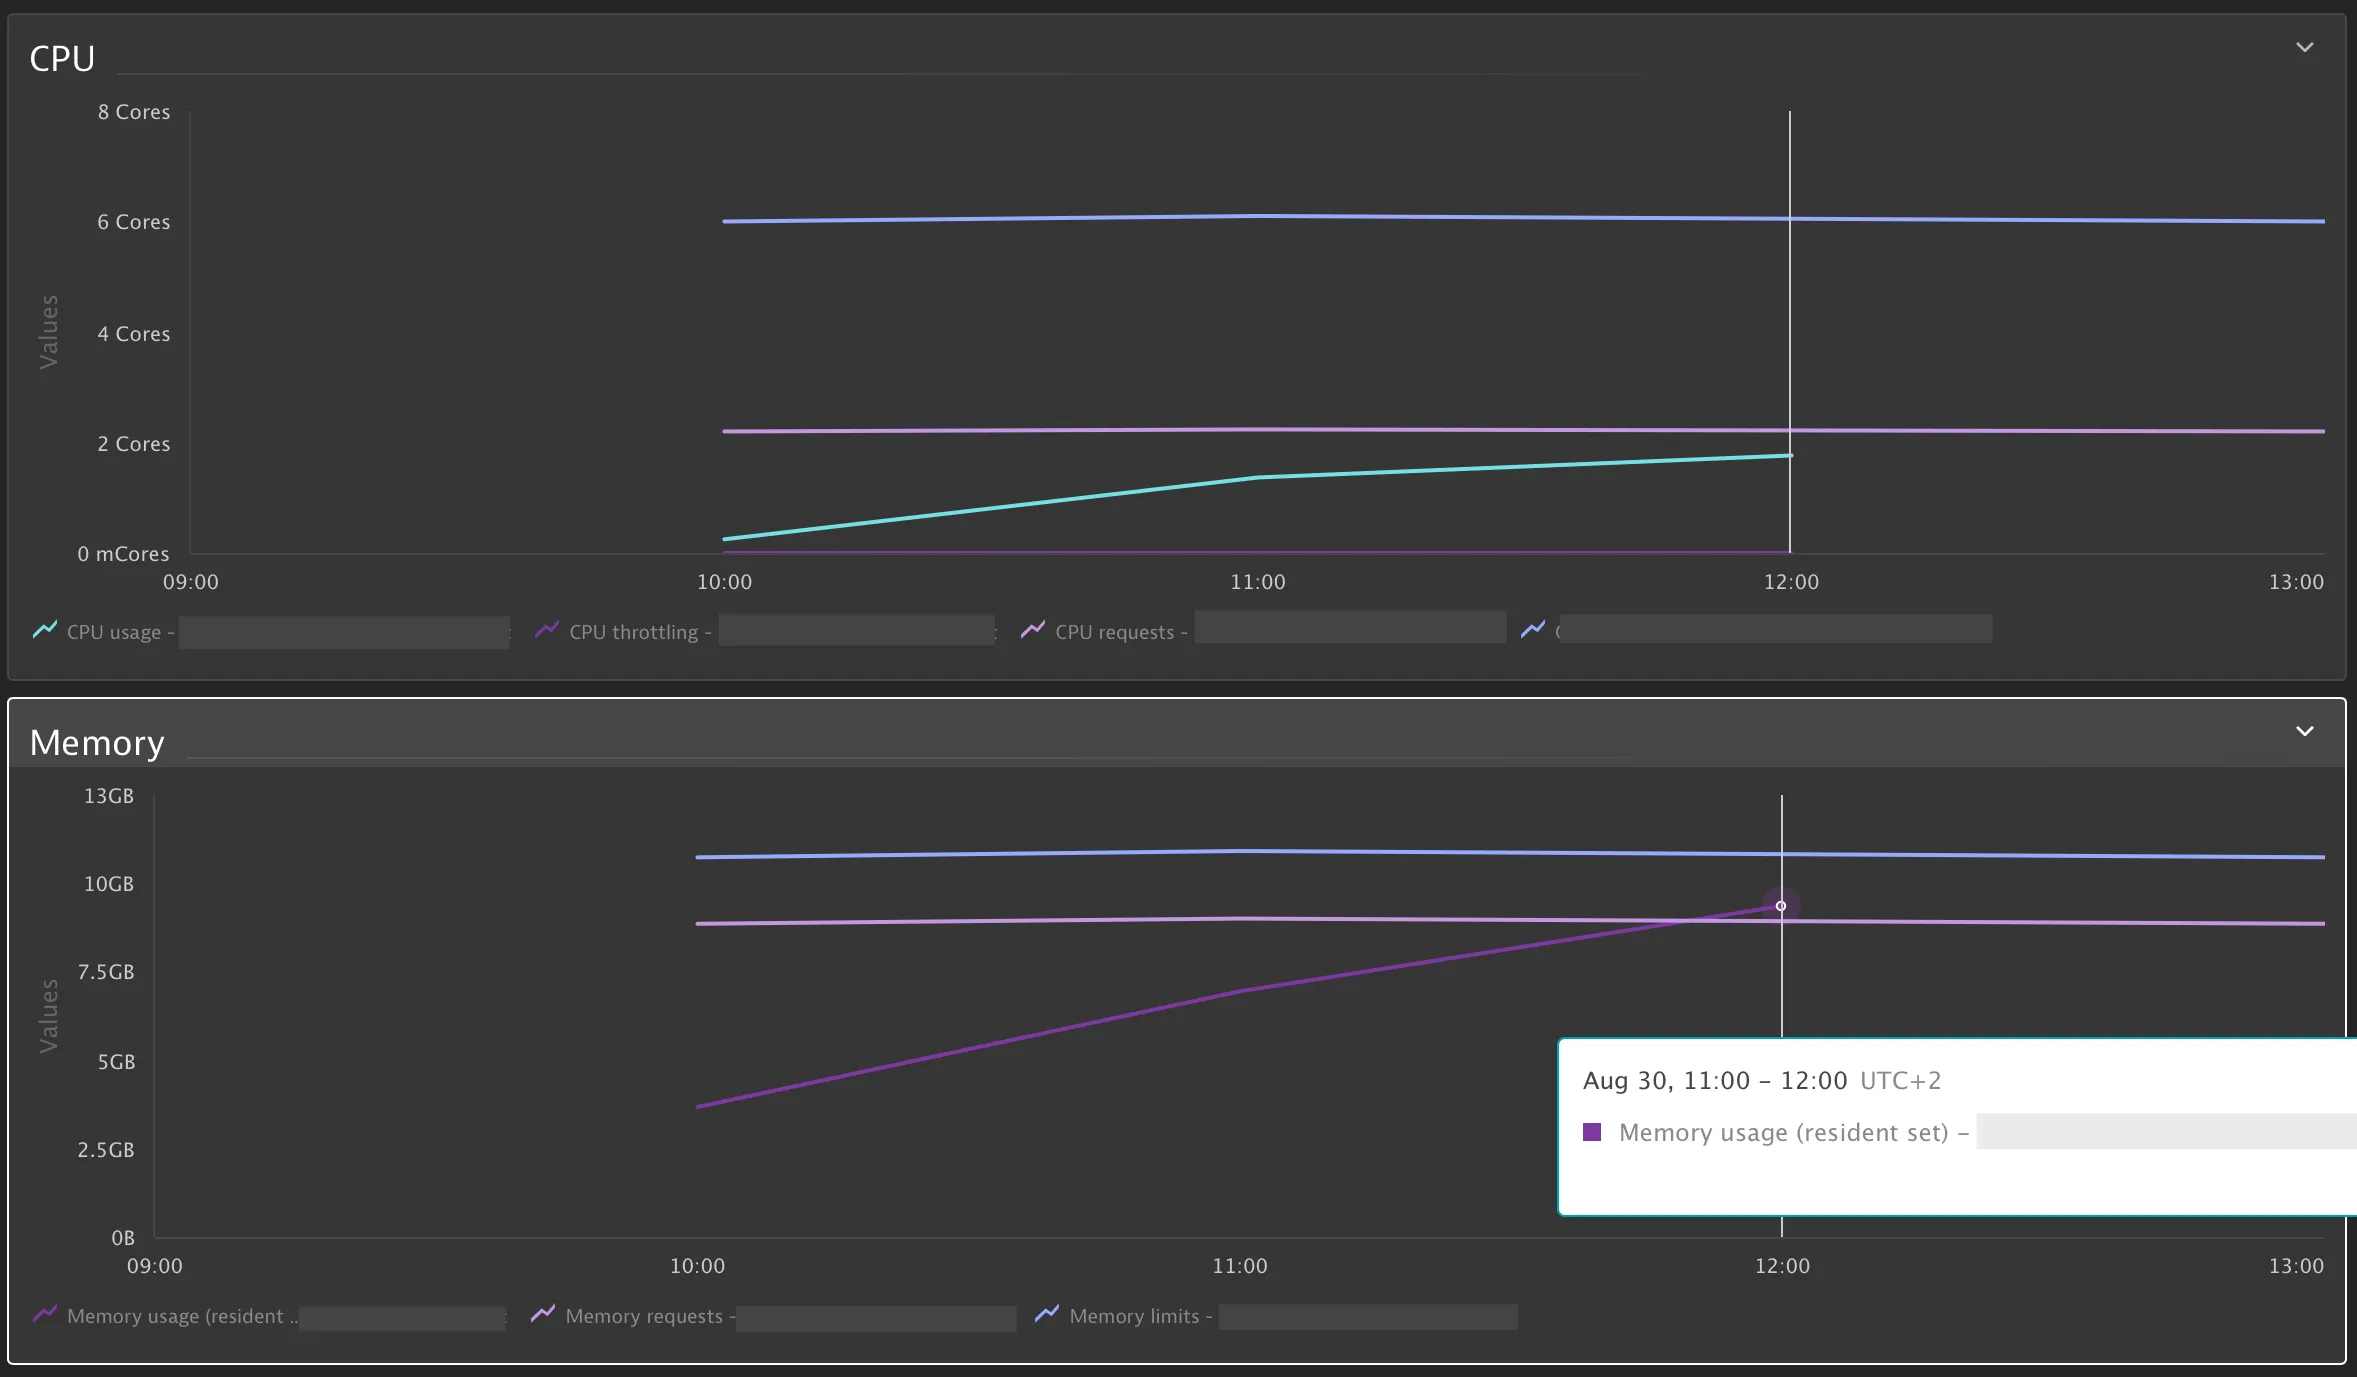
Task: Click the Aug 30 time range text
Action: click(1713, 1081)
